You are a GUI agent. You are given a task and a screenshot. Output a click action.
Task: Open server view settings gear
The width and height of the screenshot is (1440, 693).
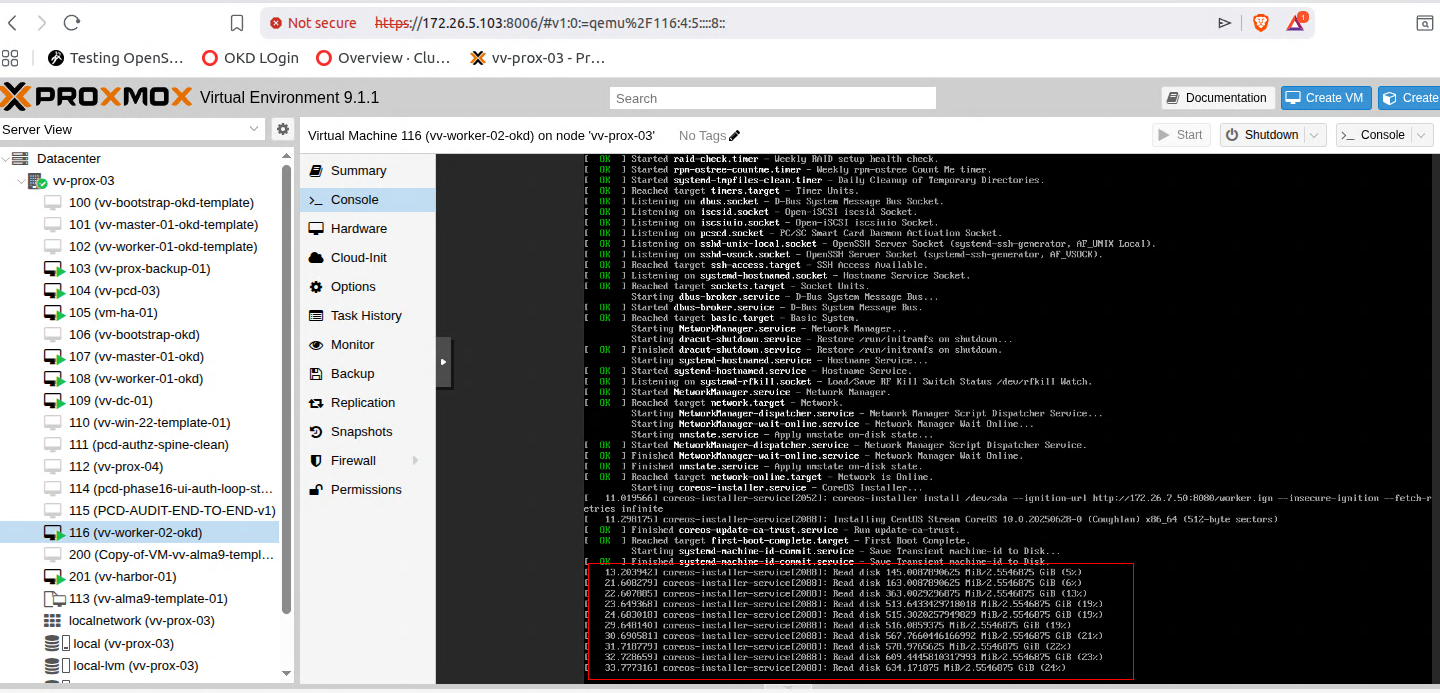click(283, 129)
